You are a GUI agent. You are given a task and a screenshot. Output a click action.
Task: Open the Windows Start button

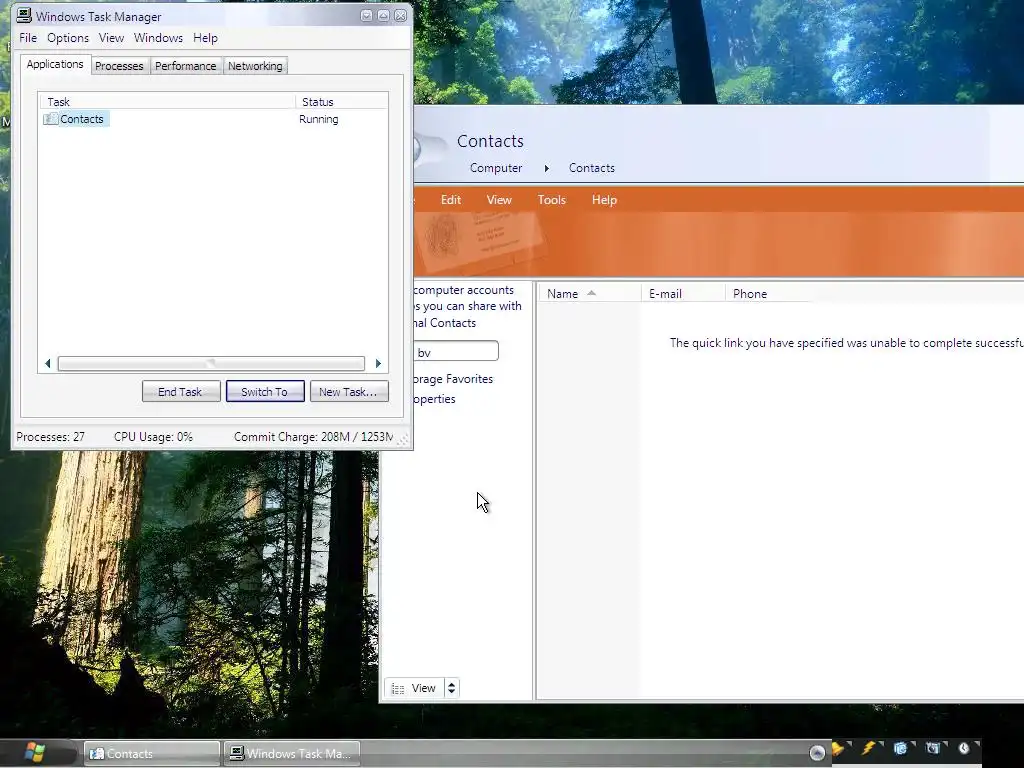tap(33, 752)
